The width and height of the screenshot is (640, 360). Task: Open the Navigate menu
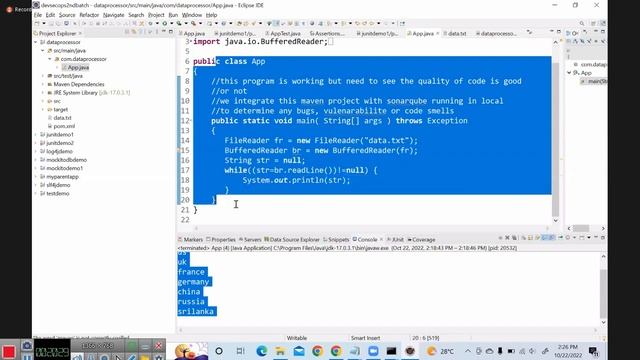click(x=113, y=15)
